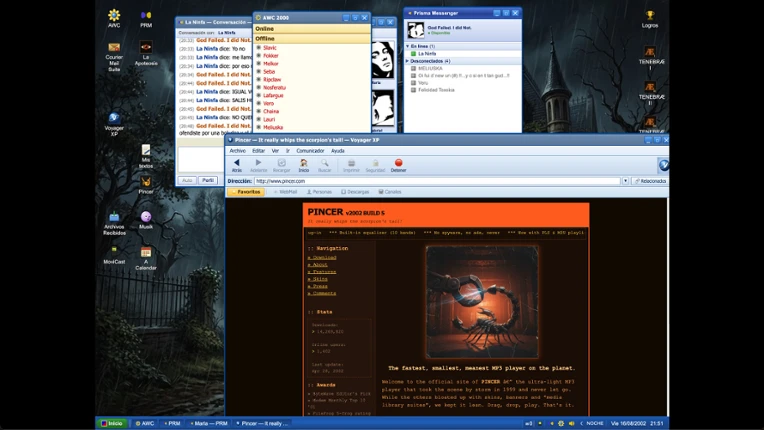Click the Dirección URL input field
This screenshot has width=764, height=430.
(437, 181)
